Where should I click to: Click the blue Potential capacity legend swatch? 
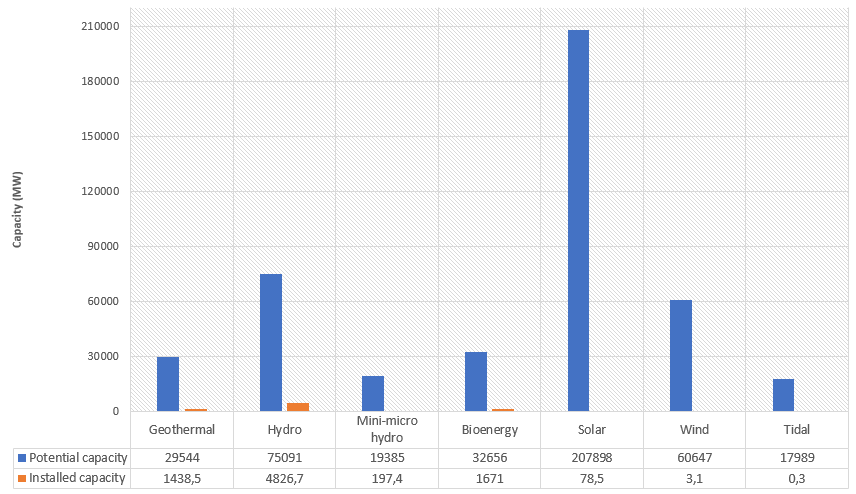(22, 458)
